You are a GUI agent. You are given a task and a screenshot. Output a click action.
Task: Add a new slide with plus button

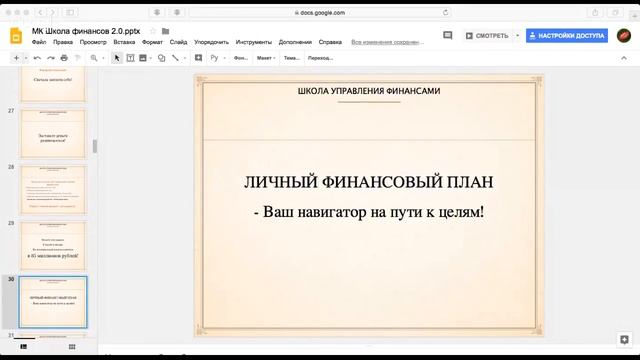click(x=16, y=58)
